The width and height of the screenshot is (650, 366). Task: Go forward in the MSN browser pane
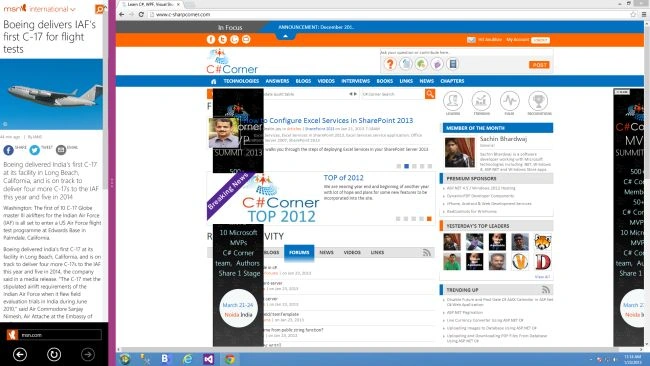[87, 354]
